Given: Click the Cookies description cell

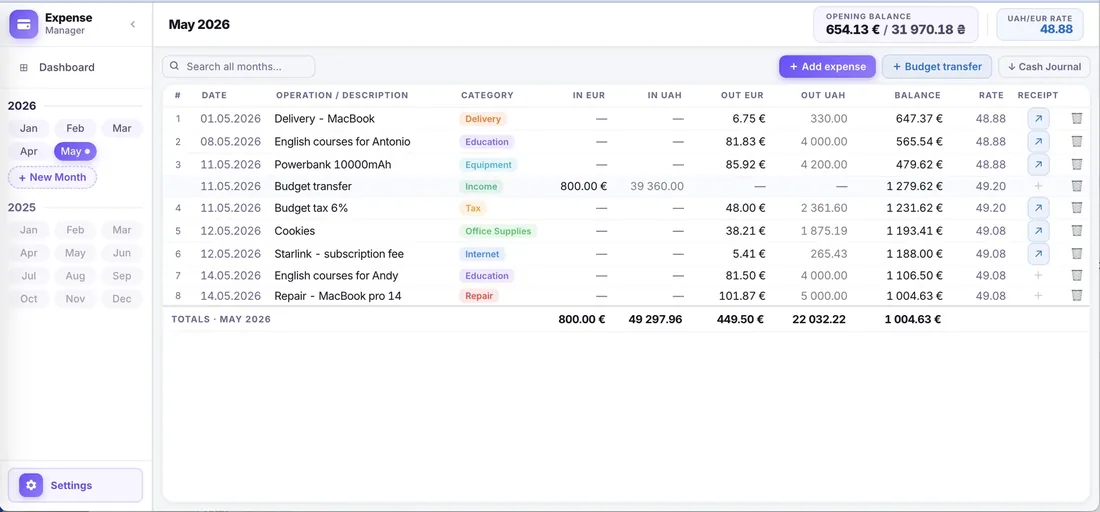Looking at the screenshot, I should coord(295,231).
